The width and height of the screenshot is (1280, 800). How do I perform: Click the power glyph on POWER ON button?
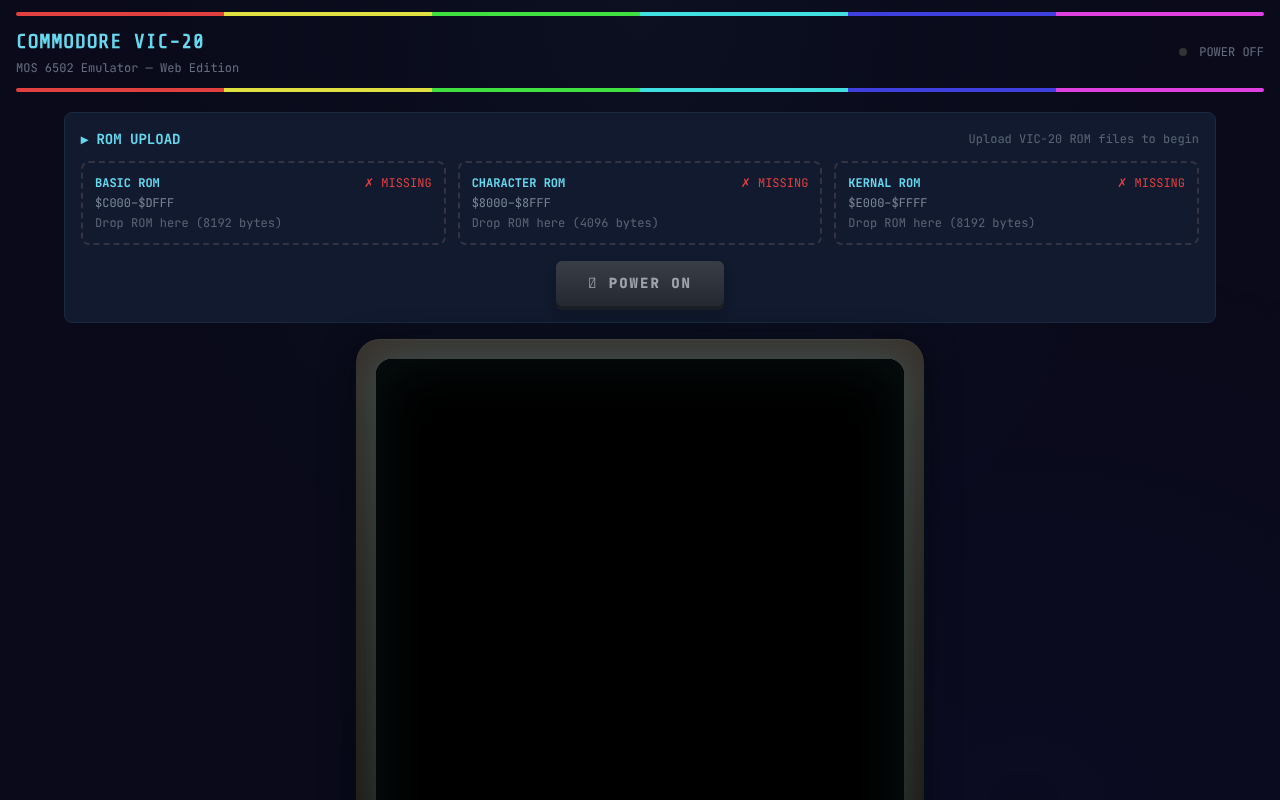(592, 284)
